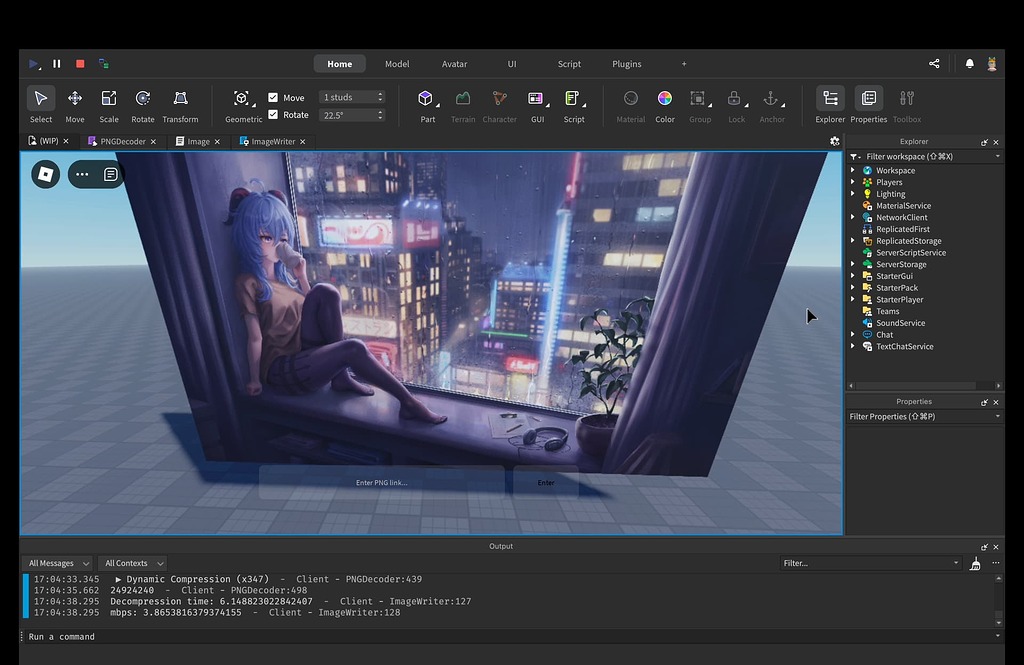This screenshot has width=1024, height=665.
Task: Open the All Contexts dropdown
Action: pos(133,563)
